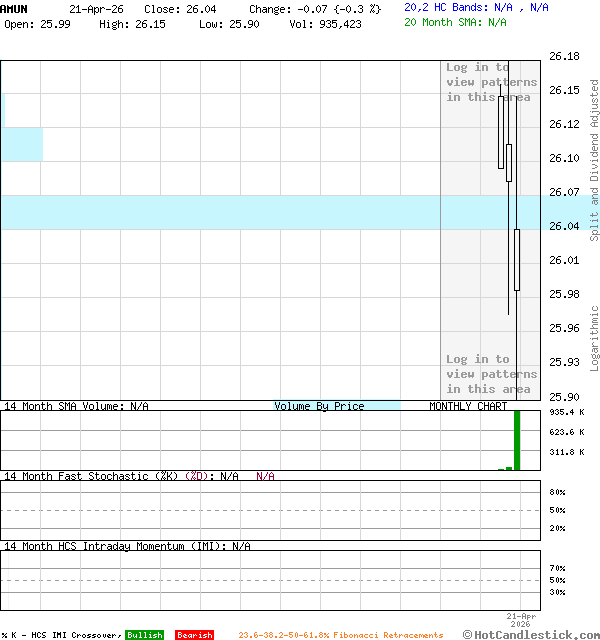Click the Volume By Price label
Image resolution: width=600 pixels, height=640 pixels.
(x=320, y=406)
